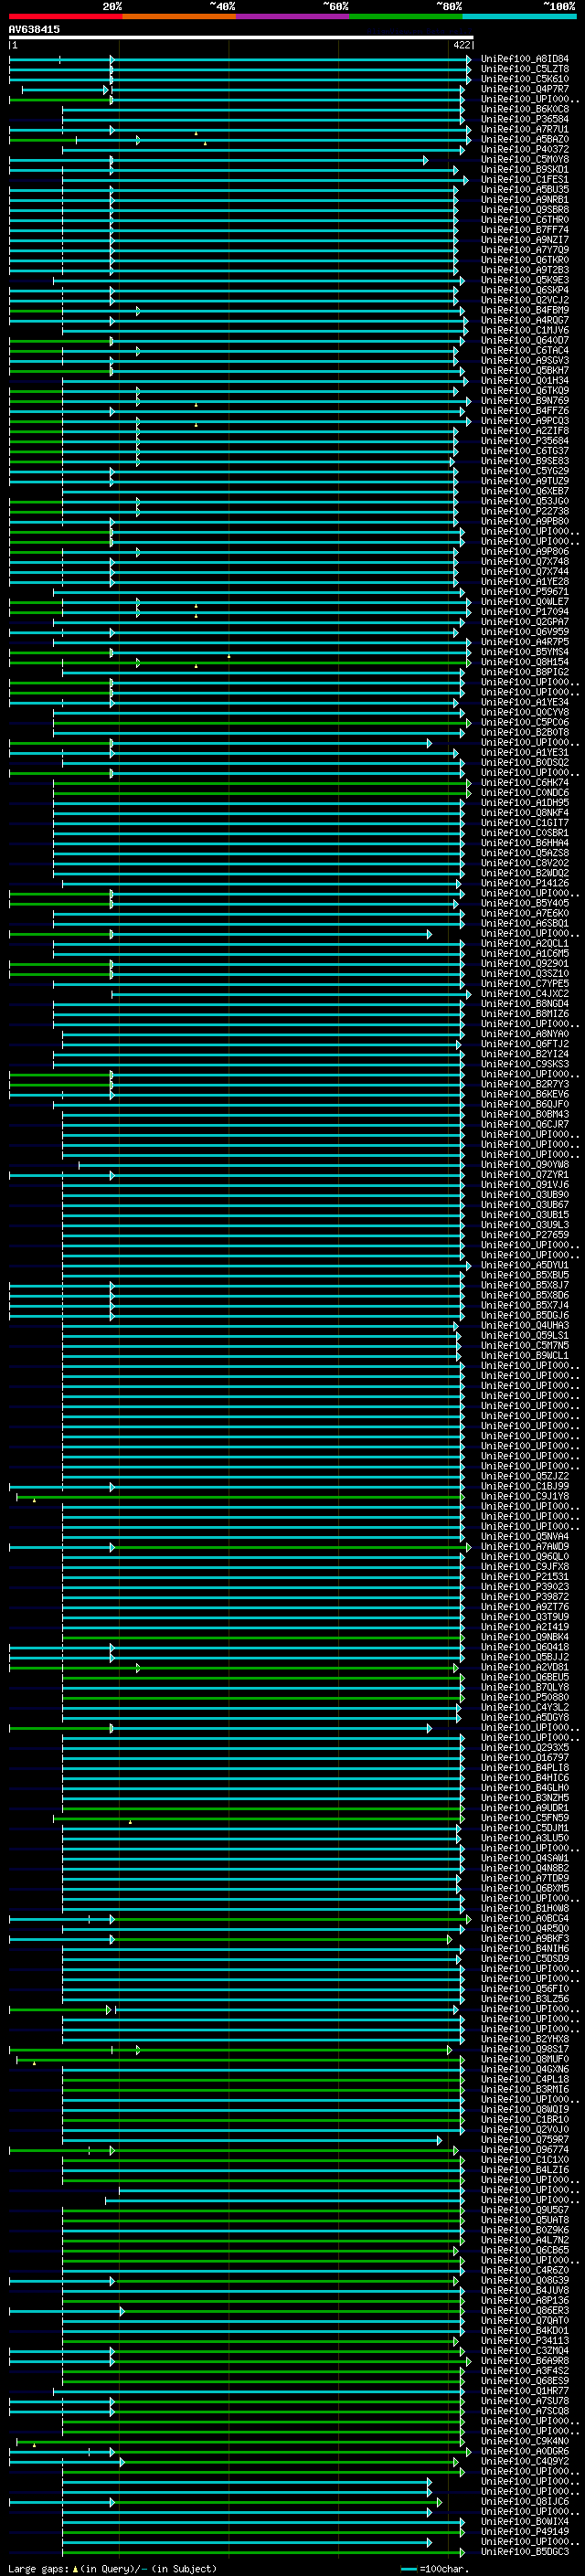Open hit UniRef100_A8ID84
The width and height of the screenshot is (585, 2576).
[x=524, y=59]
